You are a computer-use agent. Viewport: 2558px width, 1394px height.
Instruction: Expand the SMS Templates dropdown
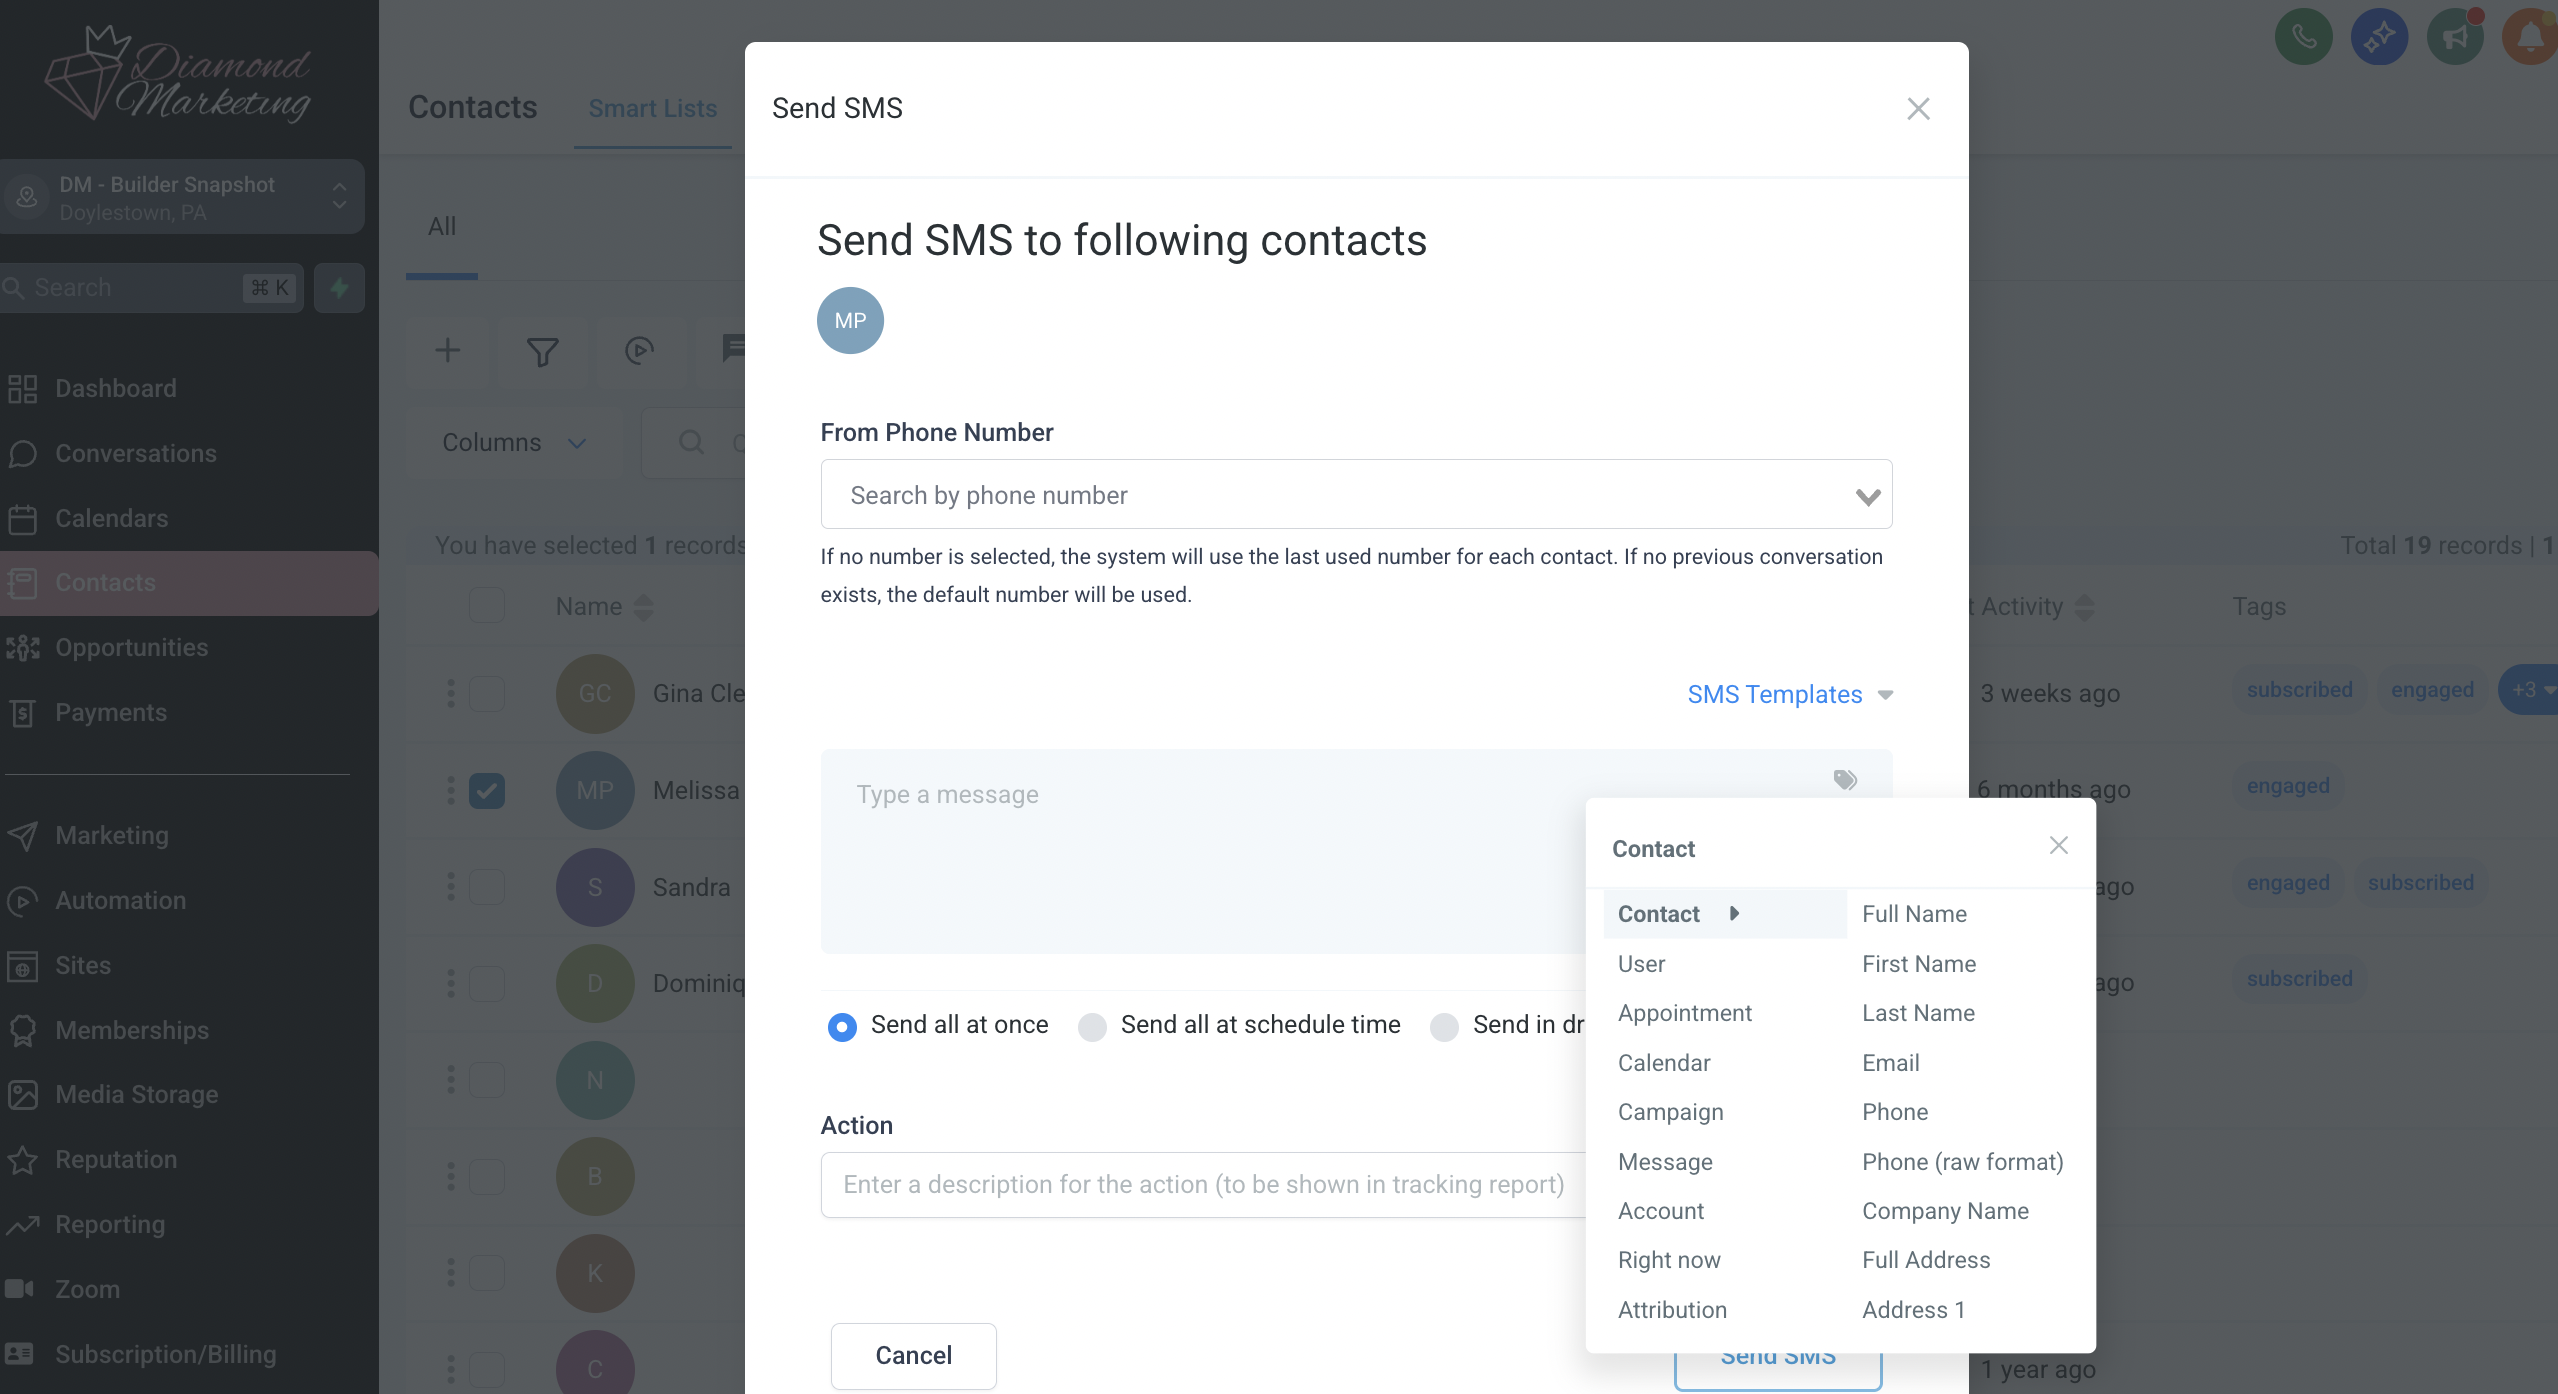[x=1790, y=694]
